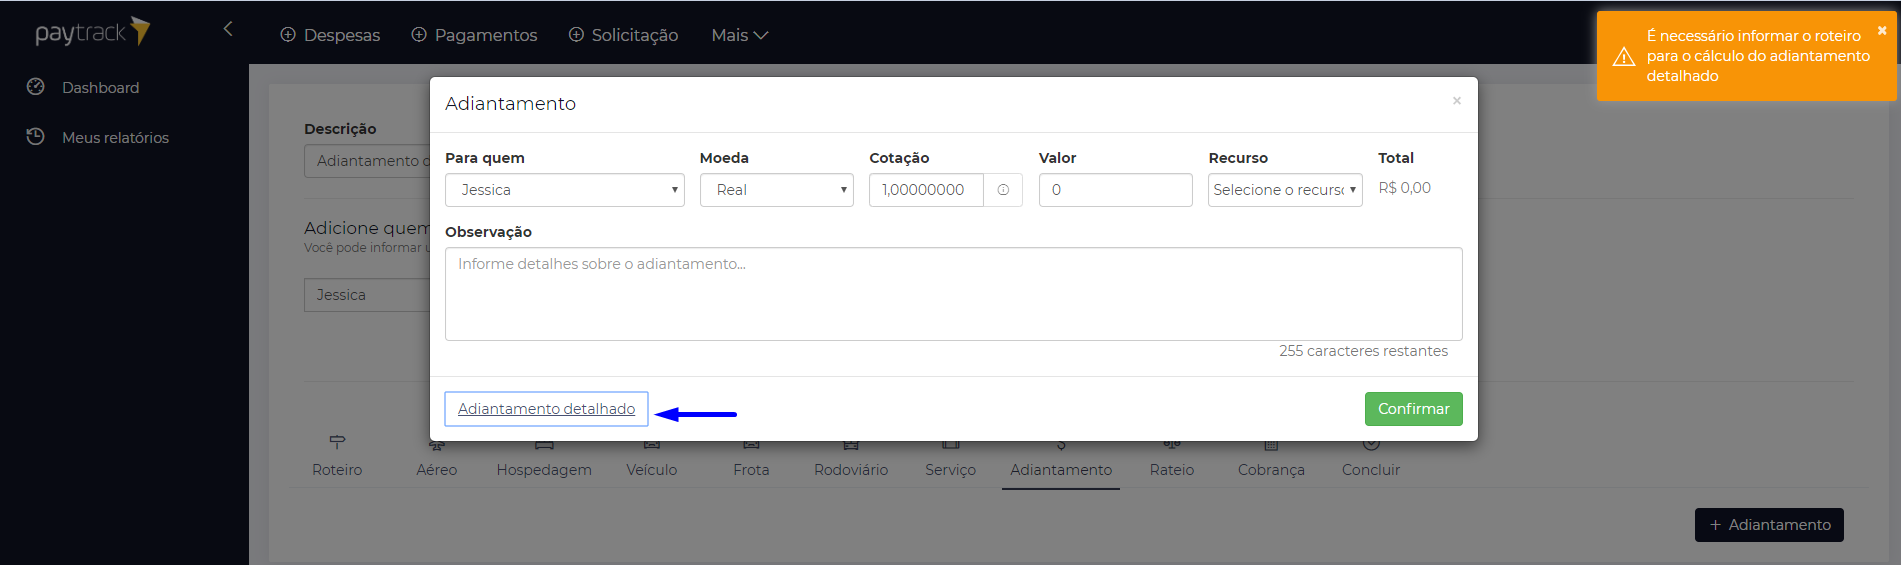Open the Para quem dropdown

[564, 190]
